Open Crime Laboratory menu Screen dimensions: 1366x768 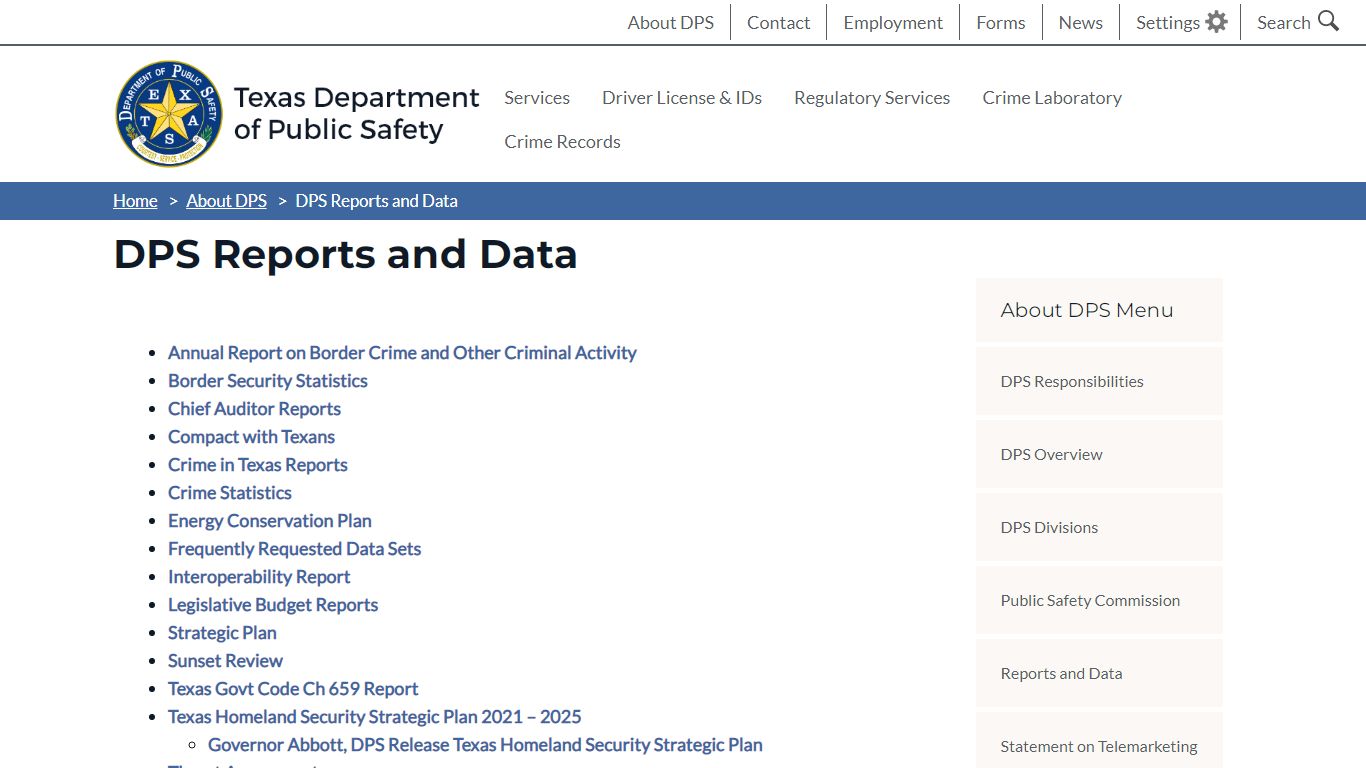point(1052,97)
